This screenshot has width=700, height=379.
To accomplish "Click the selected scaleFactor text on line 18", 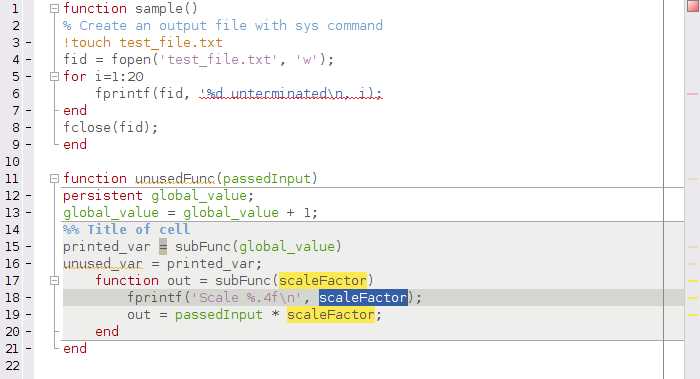I will 363,297.
